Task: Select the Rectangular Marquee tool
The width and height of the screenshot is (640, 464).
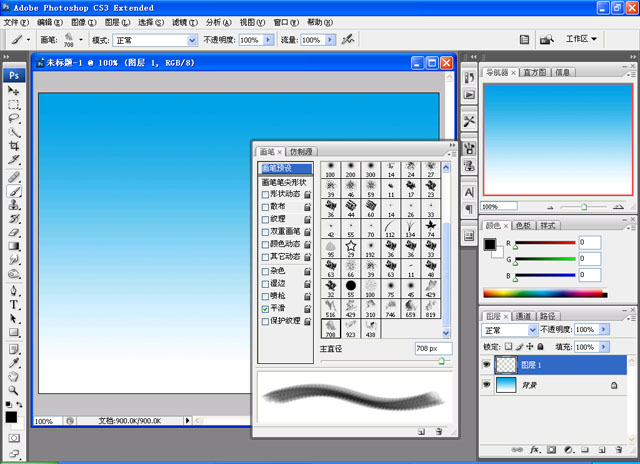Action: [14, 104]
